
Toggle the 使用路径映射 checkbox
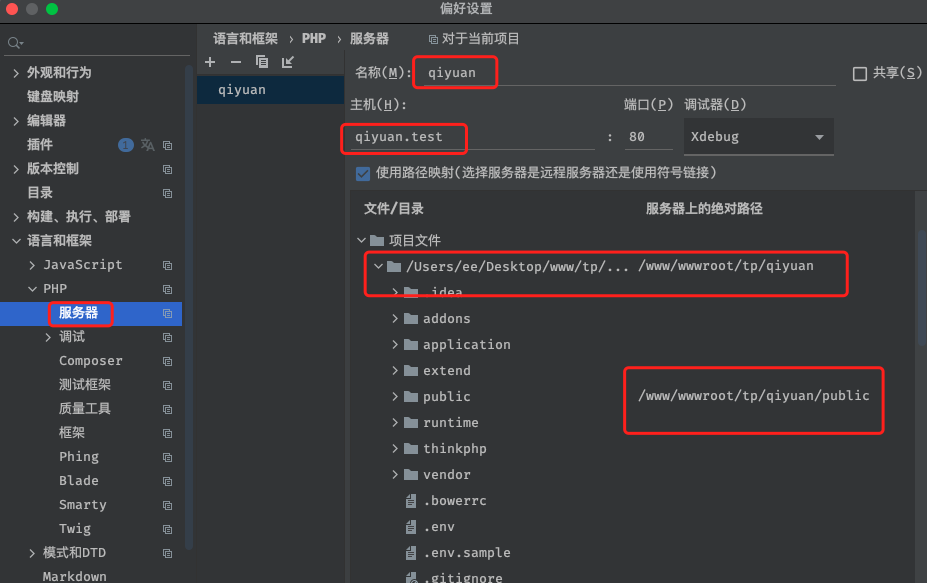tap(362, 173)
